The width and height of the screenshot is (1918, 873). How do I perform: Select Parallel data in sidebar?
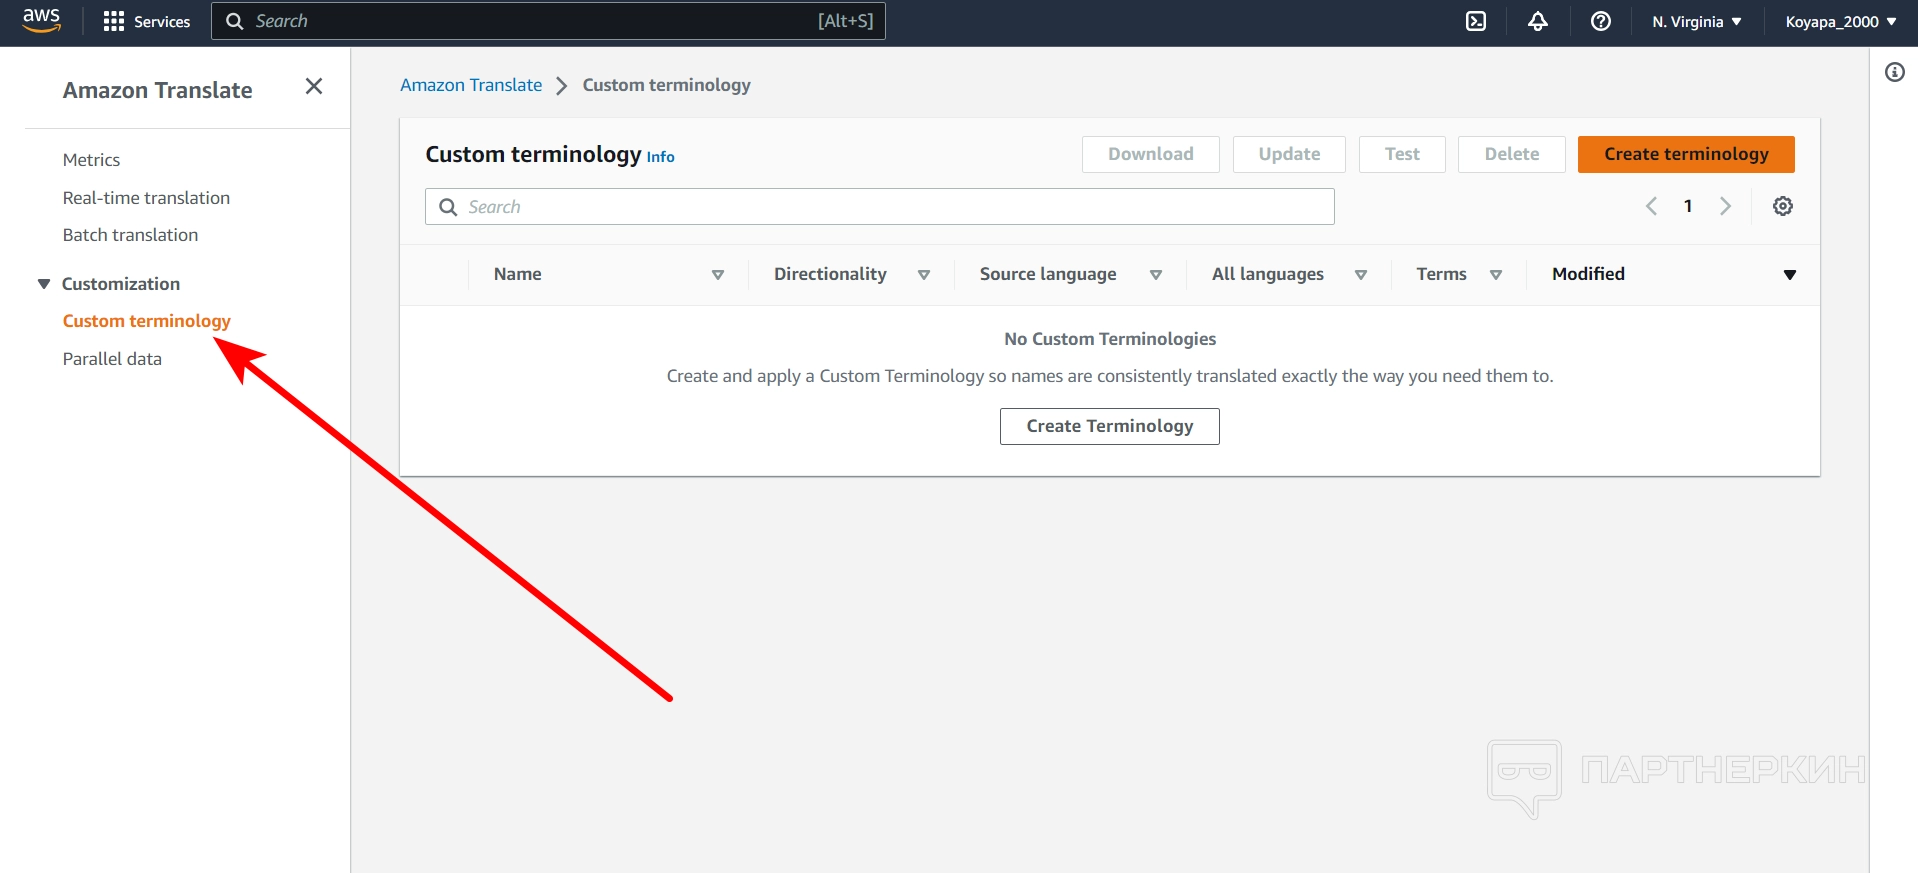point(112,359)
